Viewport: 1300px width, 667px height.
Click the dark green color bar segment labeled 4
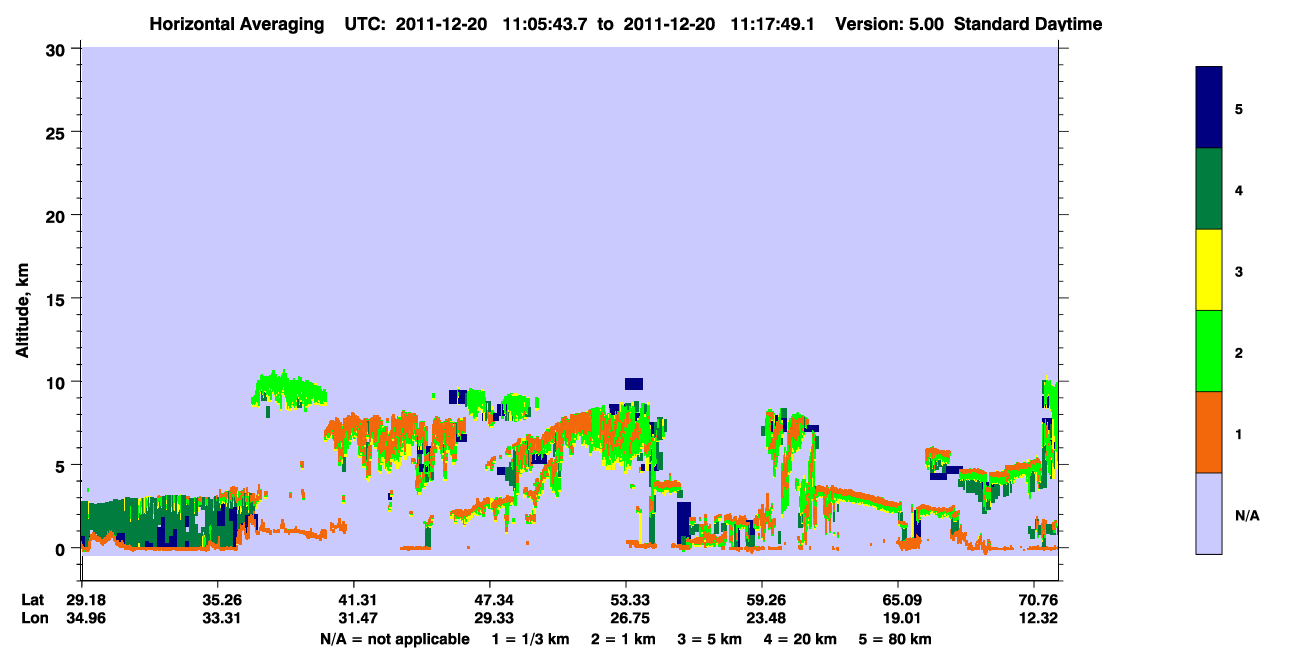click(x=1209, y=189)
